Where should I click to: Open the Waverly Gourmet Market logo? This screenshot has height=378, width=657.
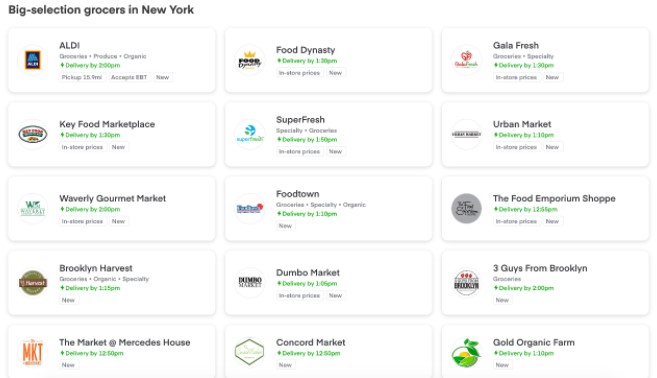pos(33,209)
